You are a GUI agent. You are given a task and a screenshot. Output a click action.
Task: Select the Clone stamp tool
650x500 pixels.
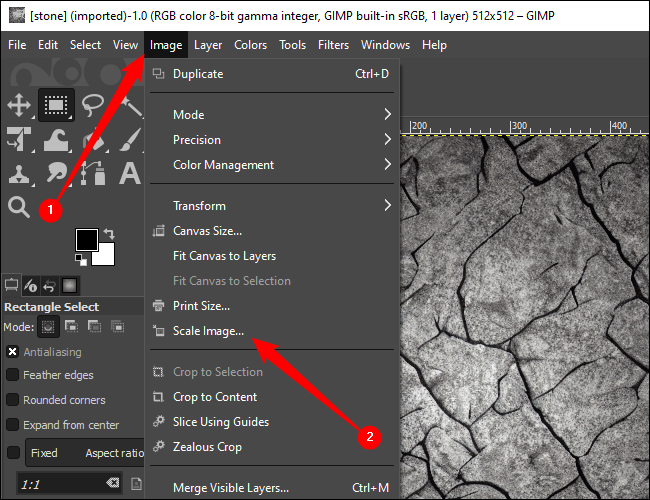[19, 173]
